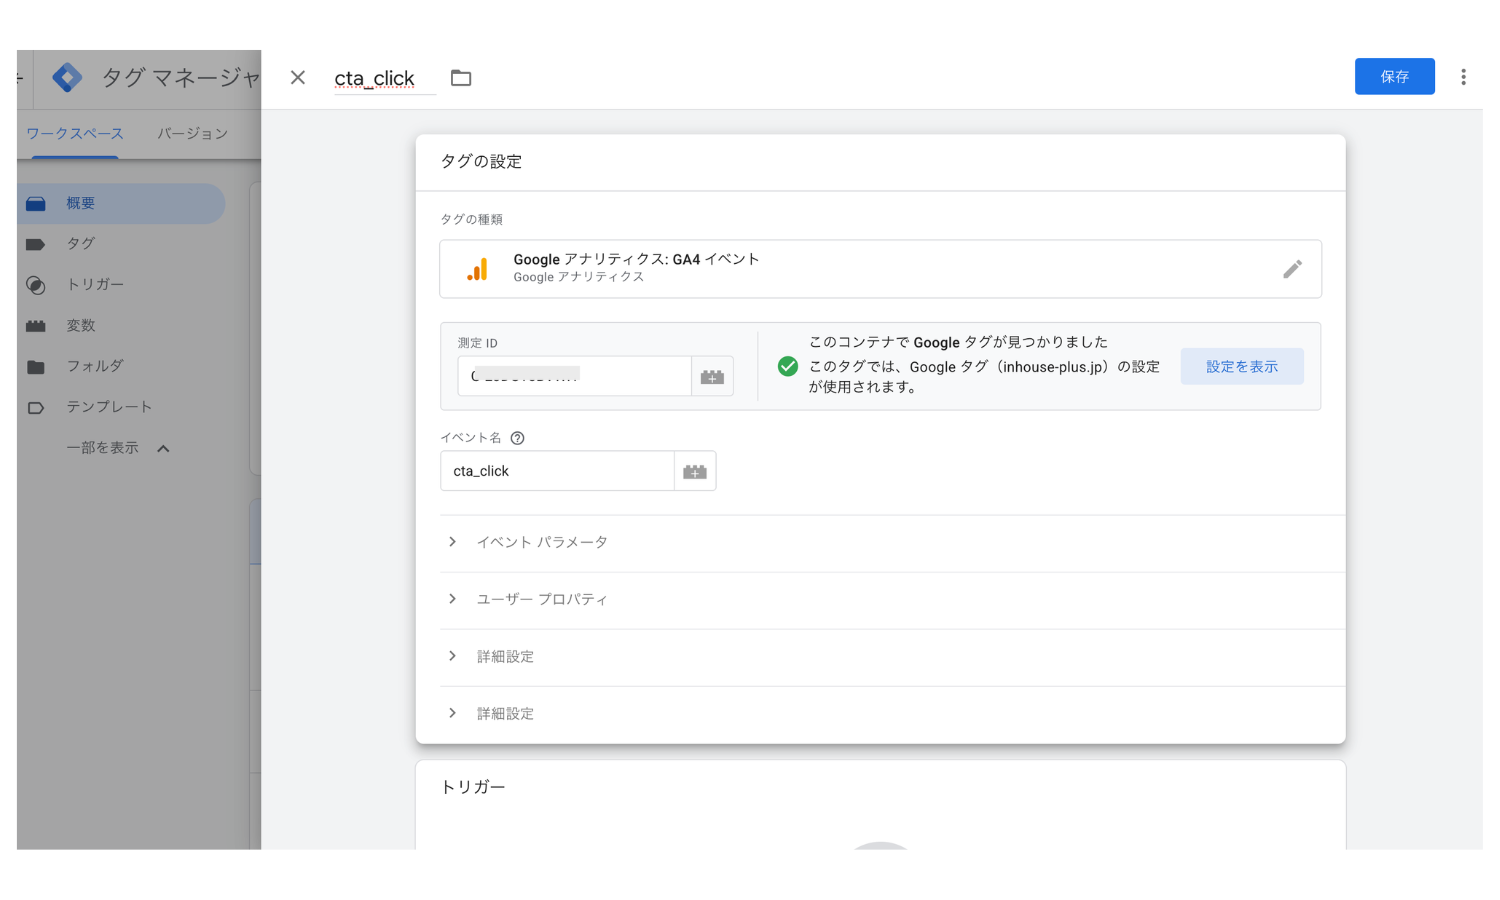Insert variable for 測定 ID field

712,376
